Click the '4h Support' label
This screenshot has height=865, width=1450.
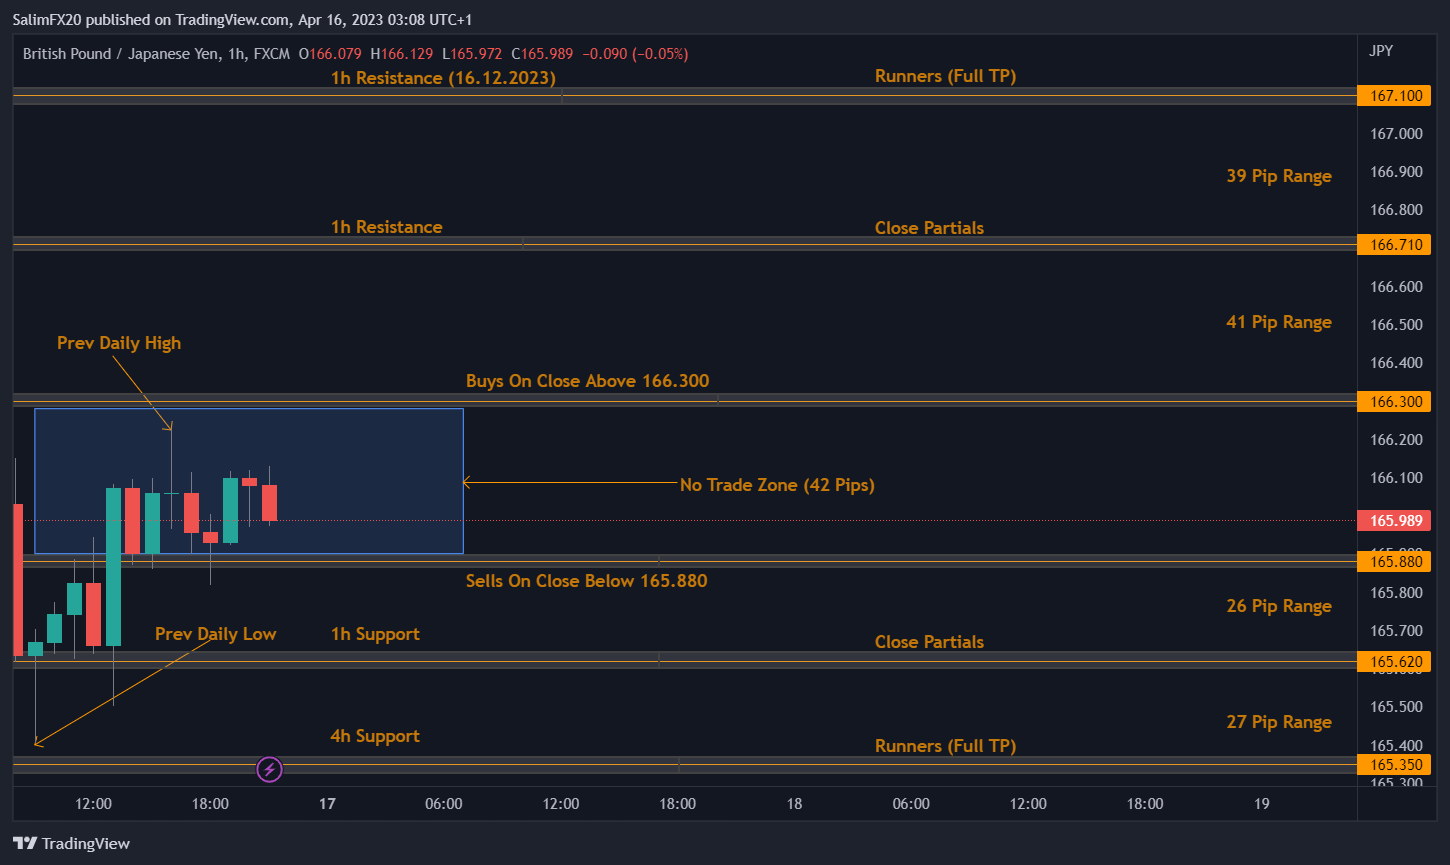click(x=374, y=736)
